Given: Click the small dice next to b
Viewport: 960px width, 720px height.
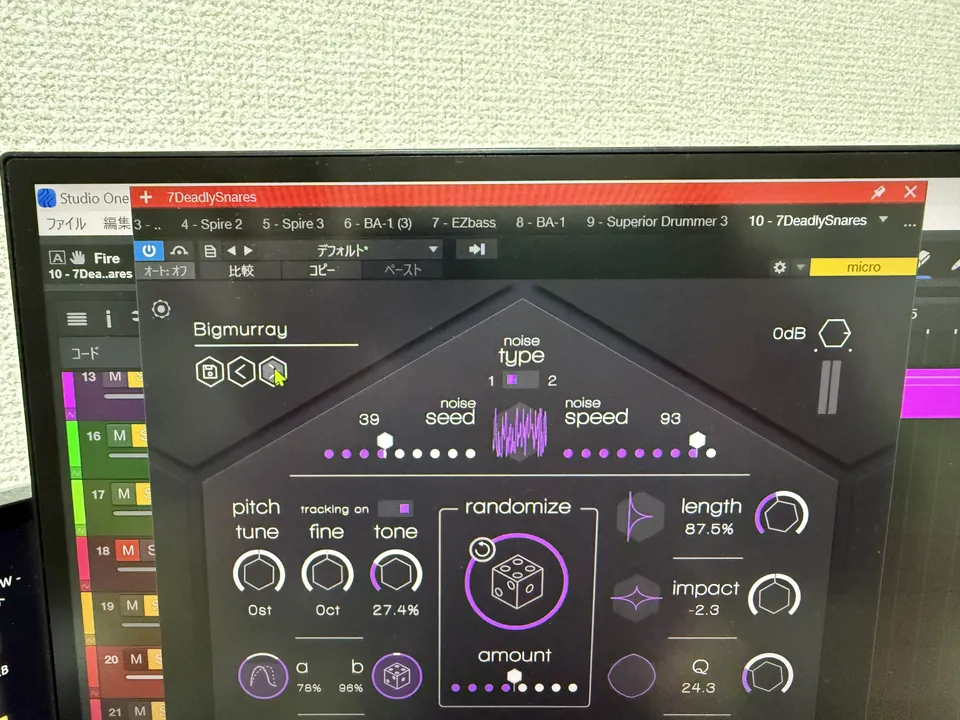Looking at the screenshot, I should pyautogui.click(x=396, y=677).
